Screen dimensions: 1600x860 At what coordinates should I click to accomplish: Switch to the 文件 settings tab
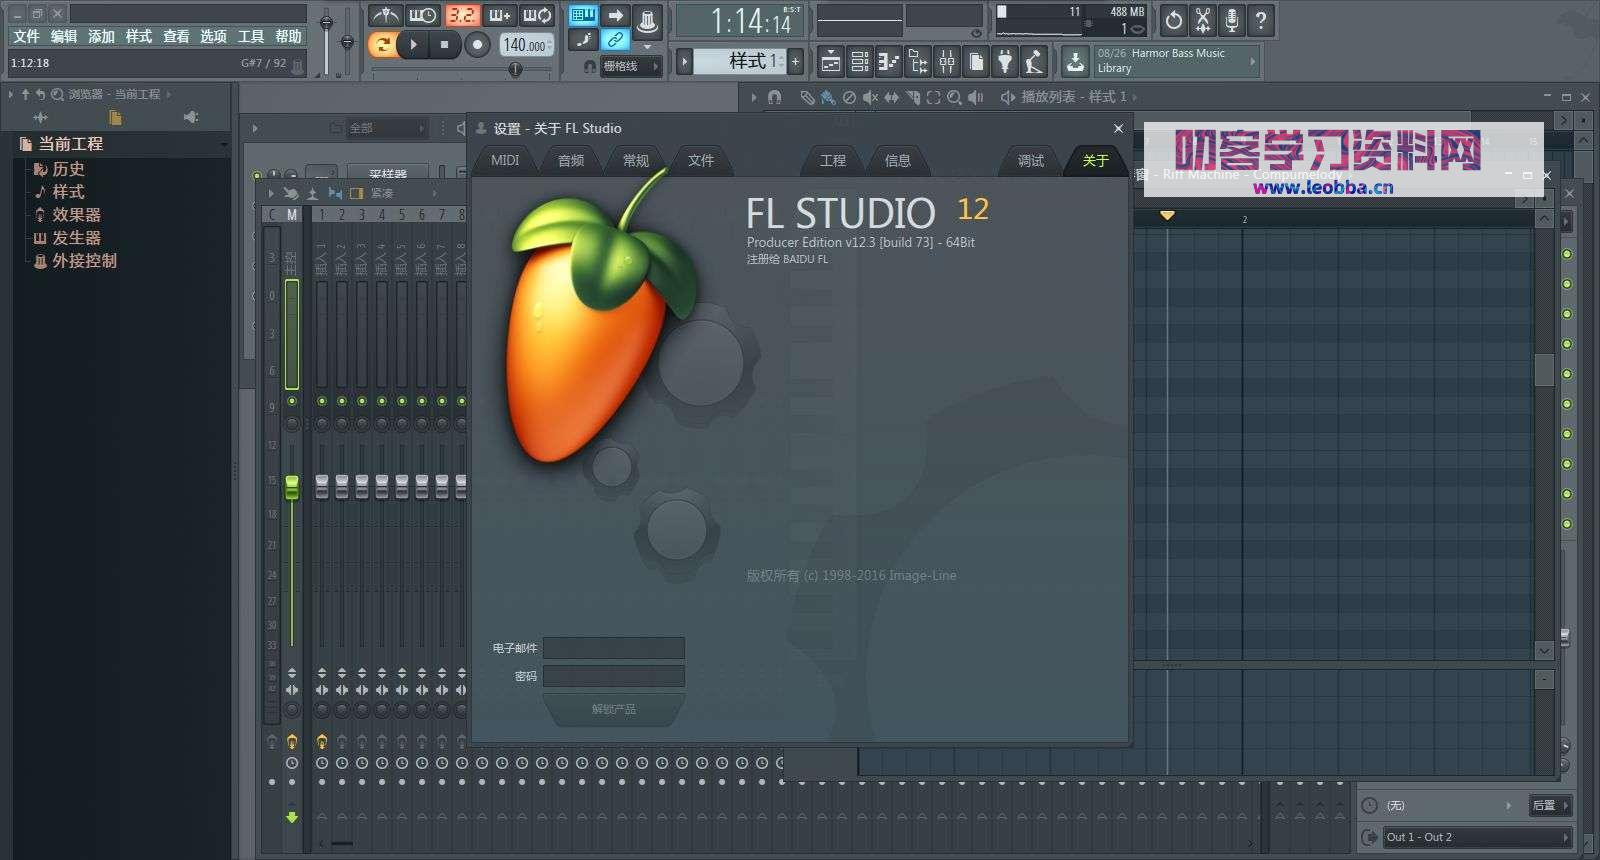[x=701, y=160]
